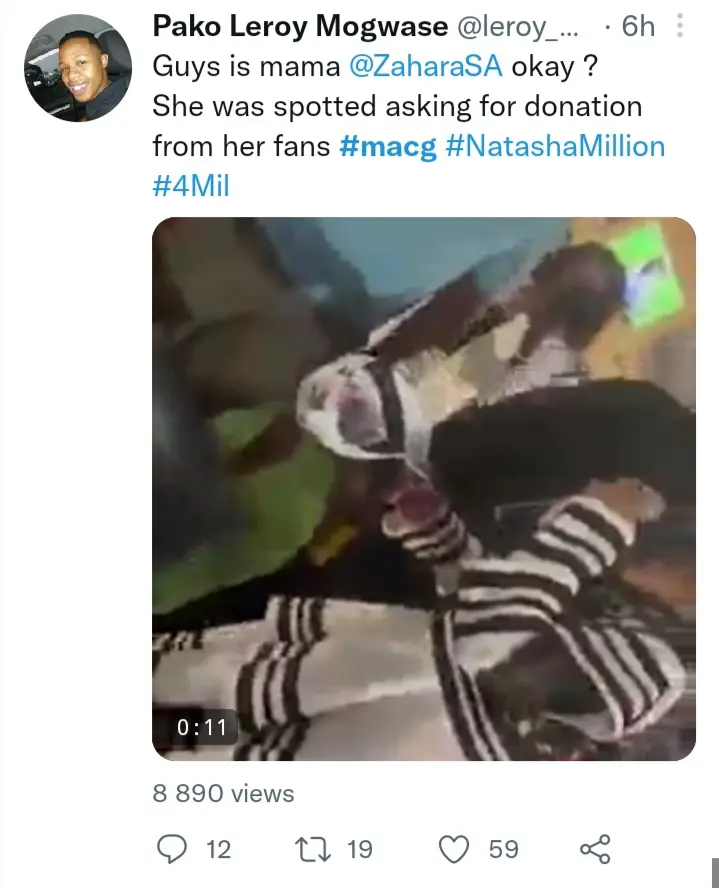The width and height of the screenshot is (719, 888).
Task: Click the 12 replies count
Action: pyautogui.click(x=219, y=849)
